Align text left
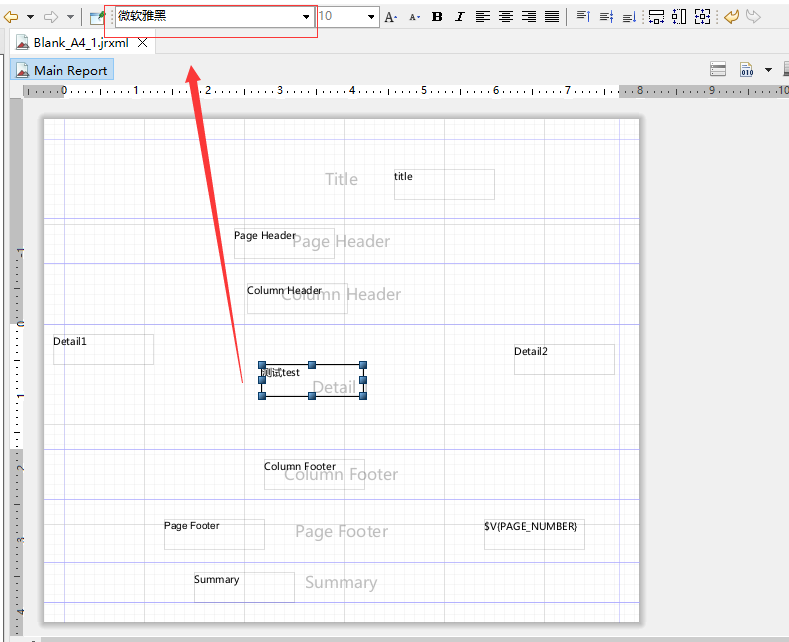This screenshot has width=789, height=642. point(483,17)
